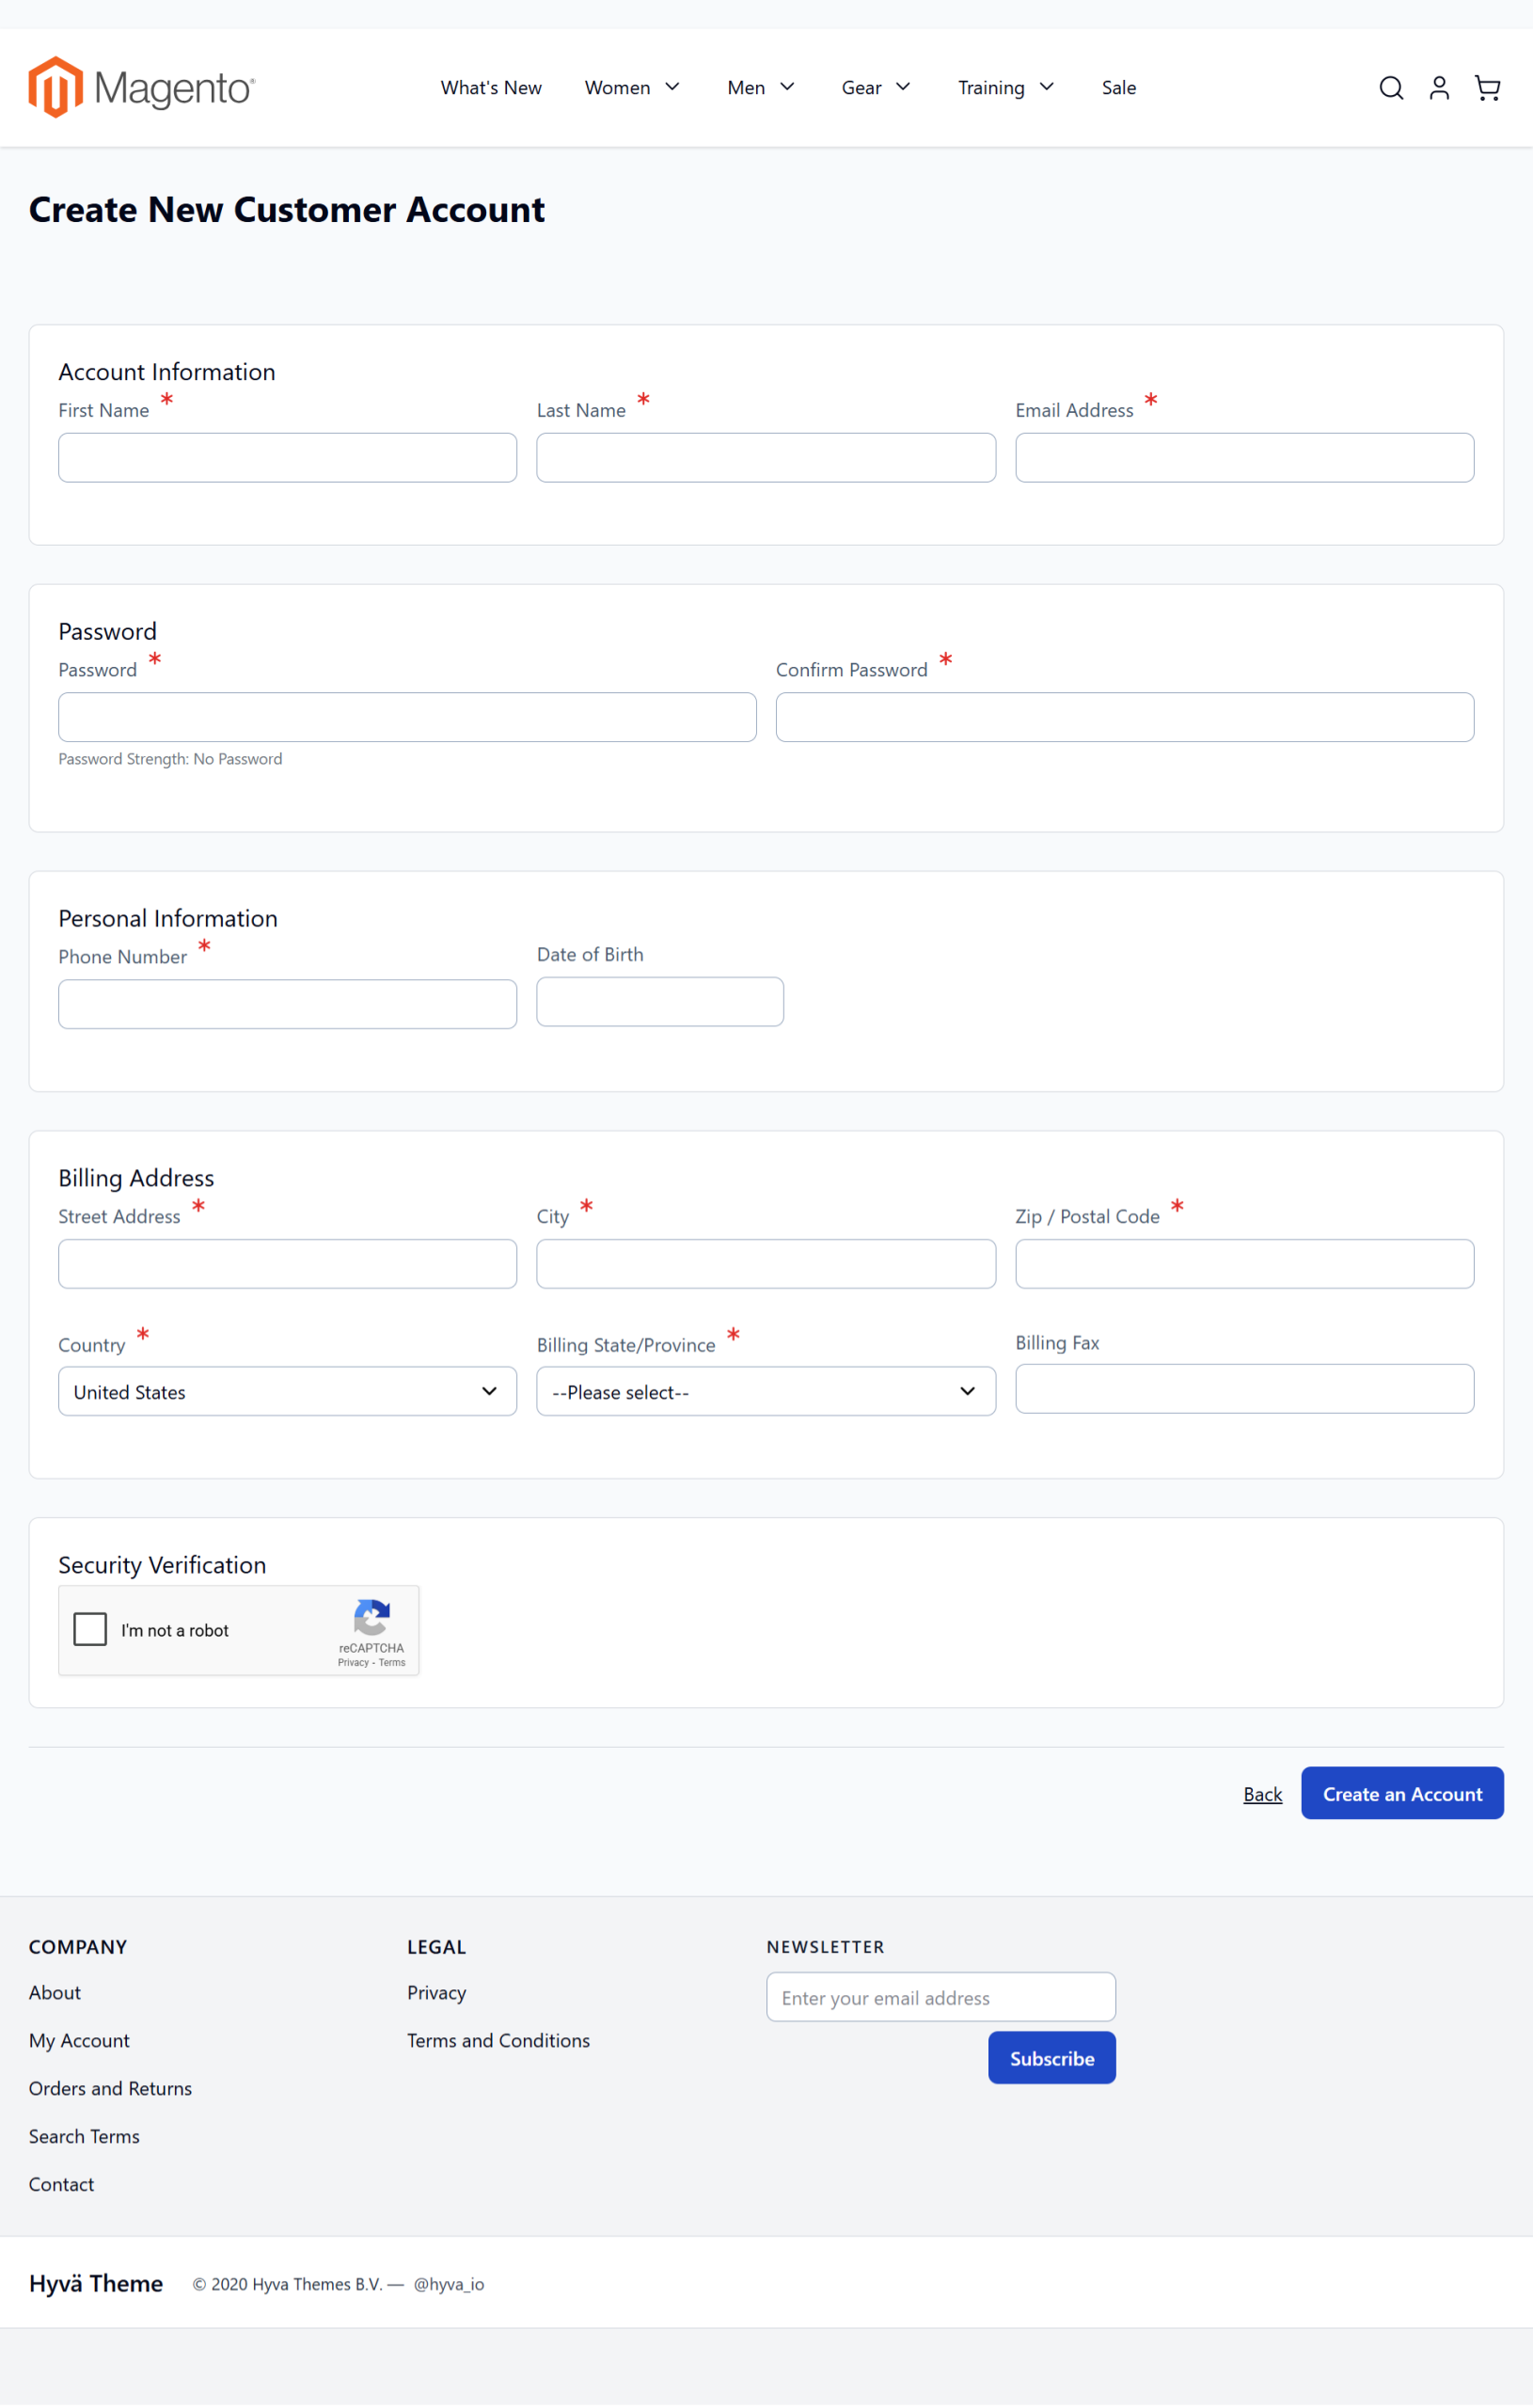Open the Country dropdown
1533x2408 pixels.
click(x=287, y=1391)
